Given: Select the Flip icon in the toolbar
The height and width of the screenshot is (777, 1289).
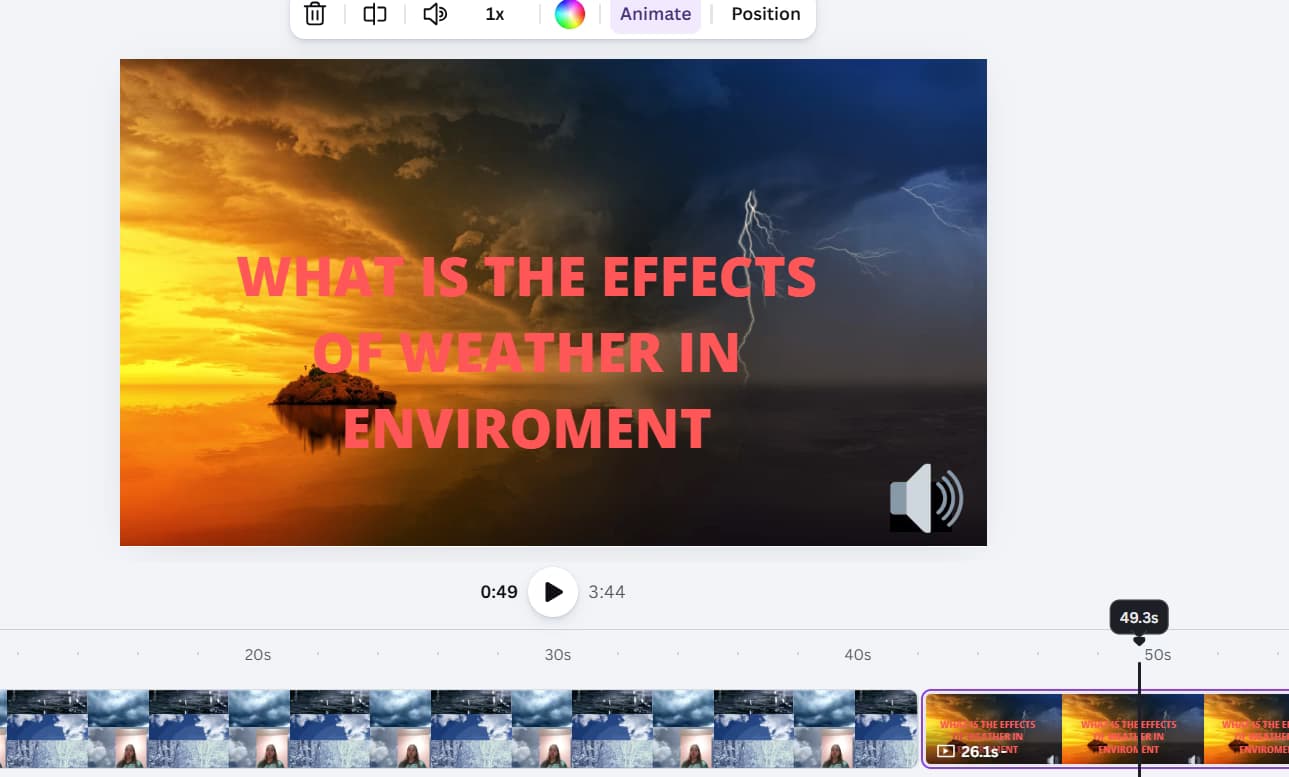Looking at the screenshot, I should tap(374, 14).
